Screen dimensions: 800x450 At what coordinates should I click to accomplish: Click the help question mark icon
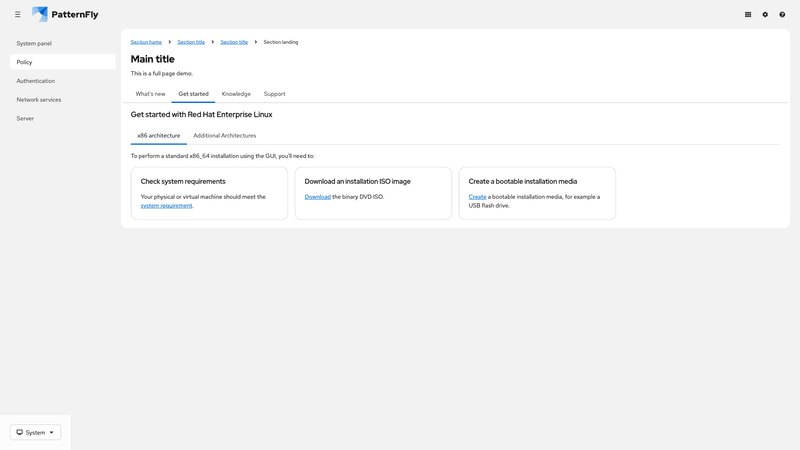coord(782,15)
